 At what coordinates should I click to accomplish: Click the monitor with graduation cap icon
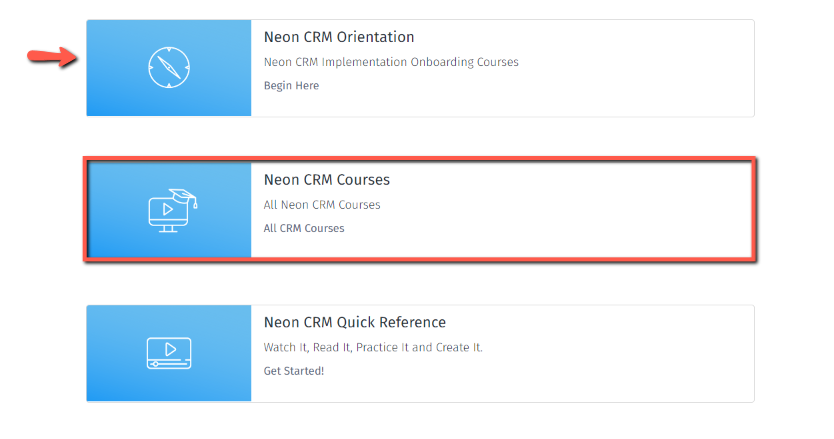point(172,210)
